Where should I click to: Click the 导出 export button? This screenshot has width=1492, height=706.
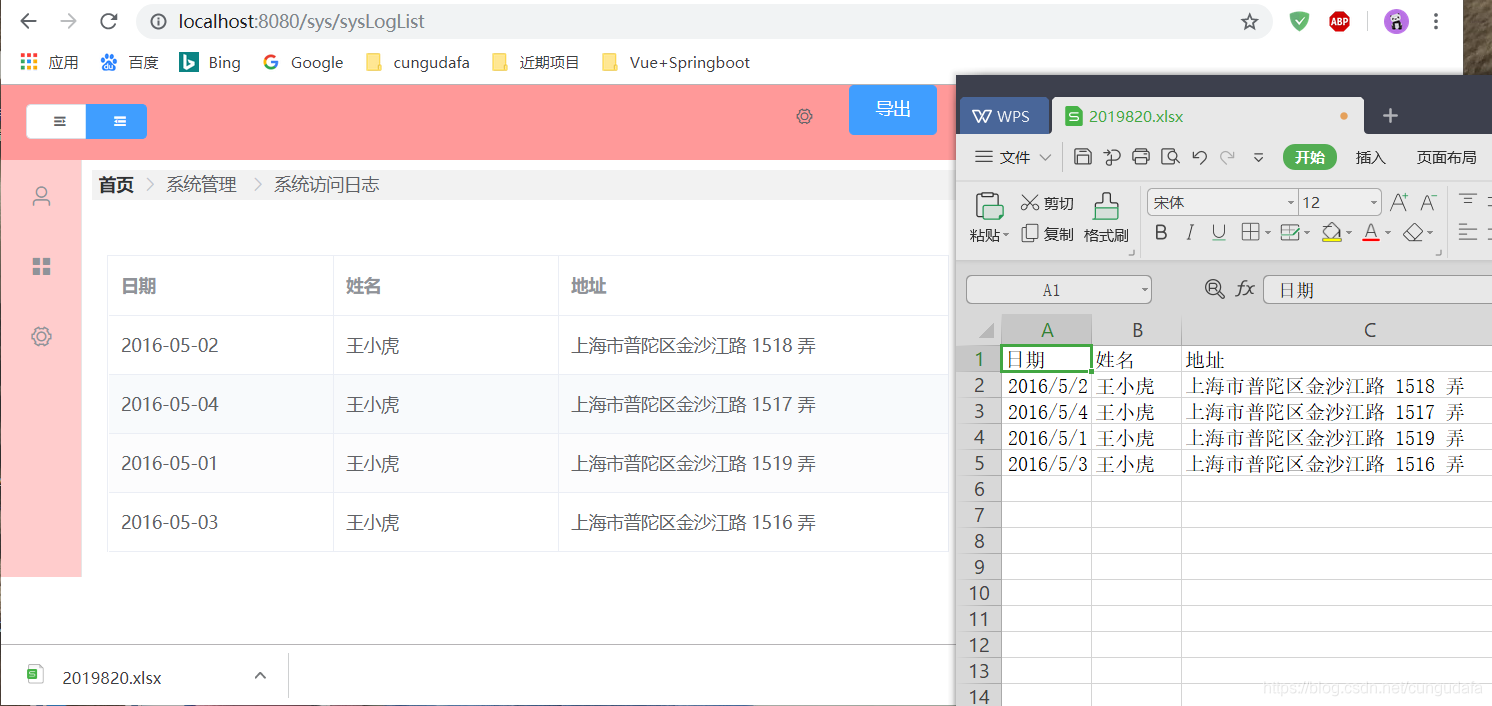click(892, 110)
